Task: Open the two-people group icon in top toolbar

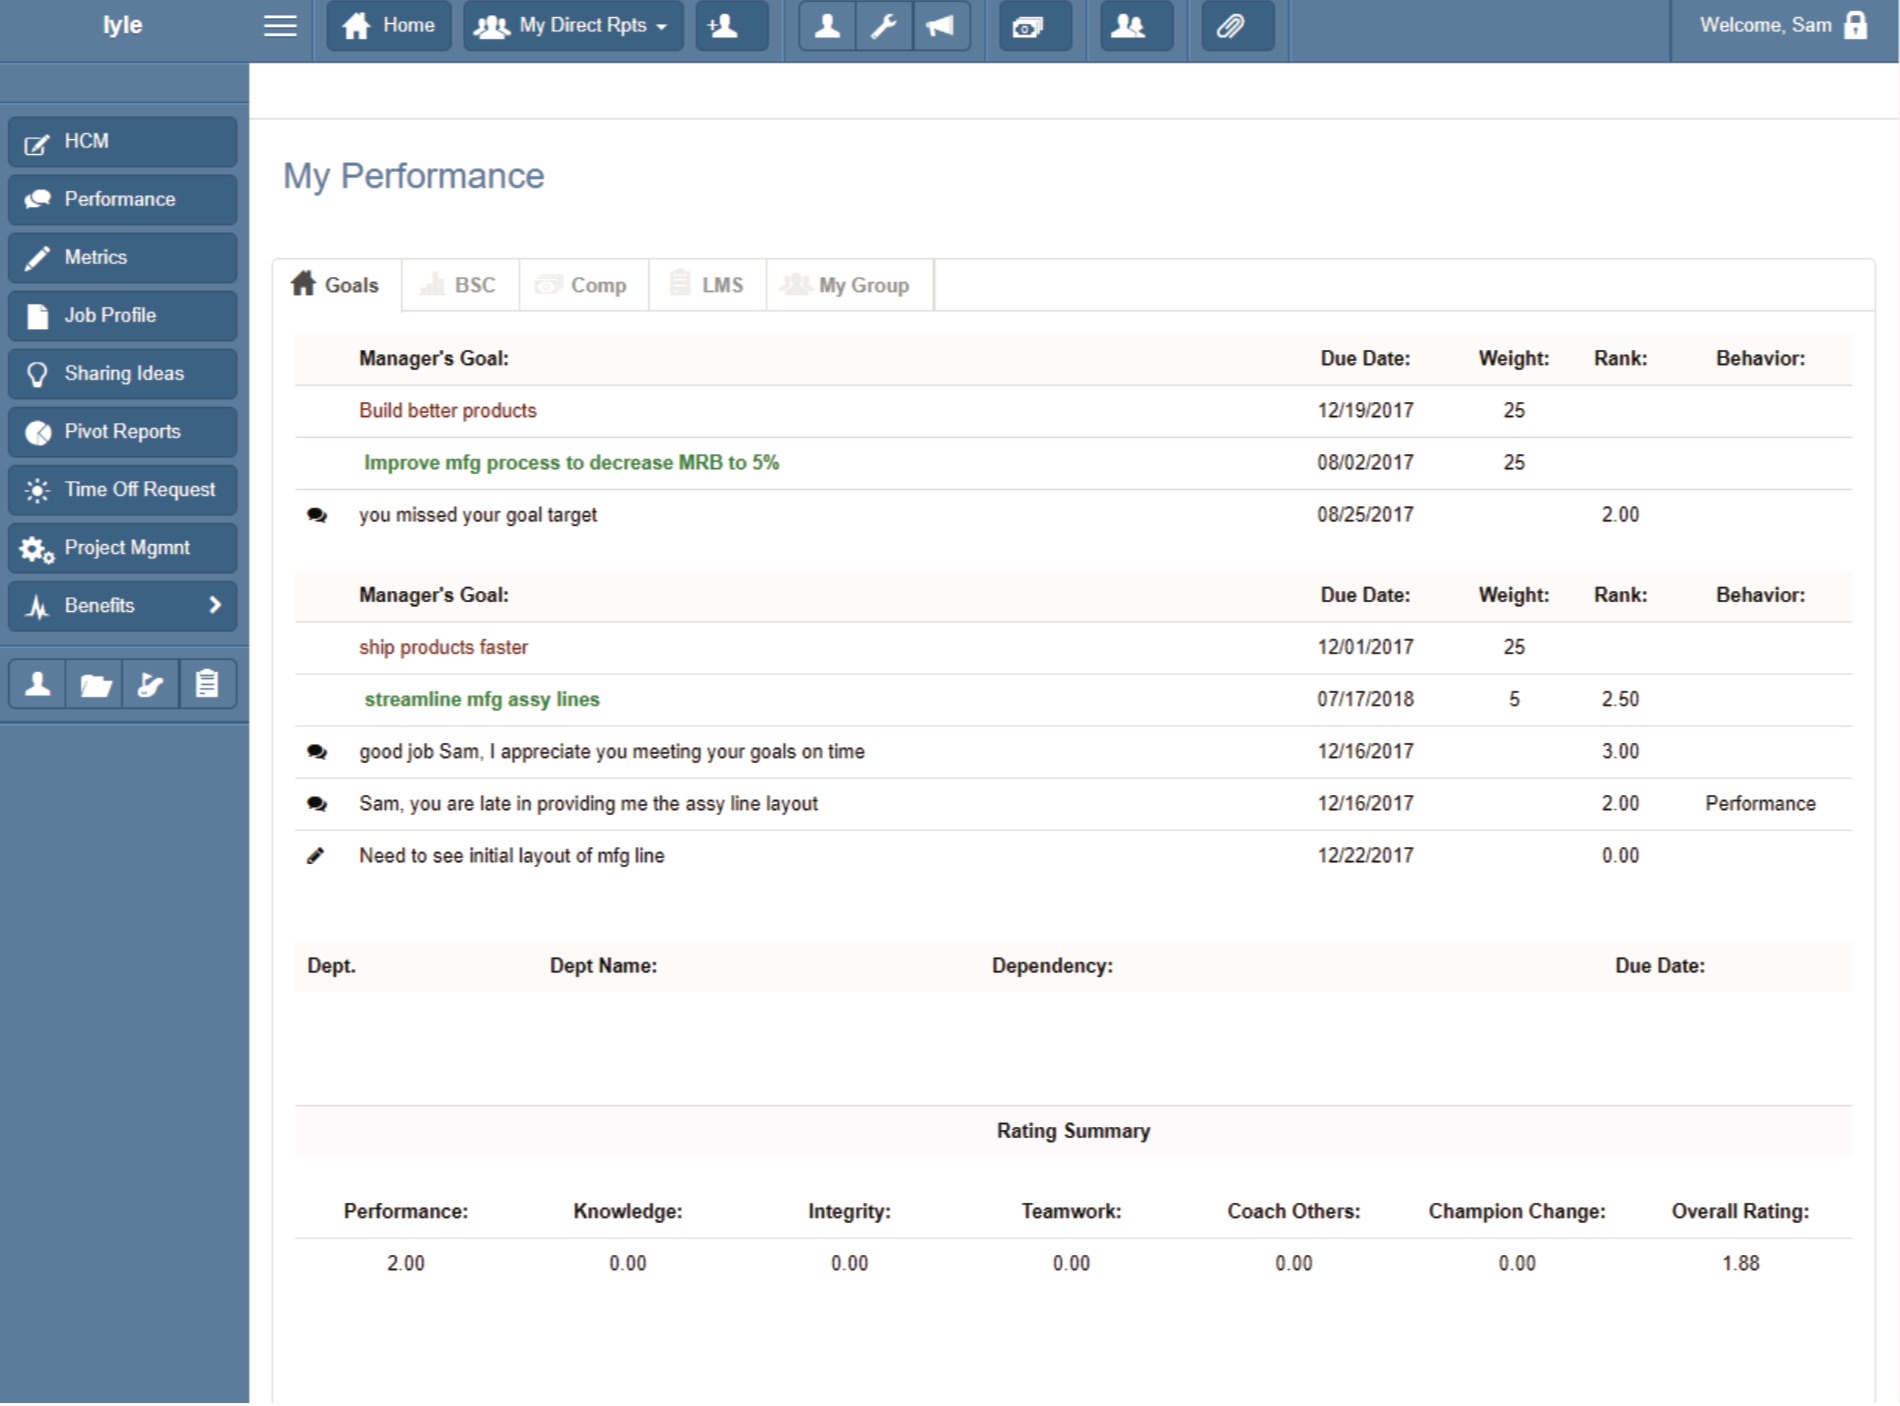Action: click(x=1136, y=26)
